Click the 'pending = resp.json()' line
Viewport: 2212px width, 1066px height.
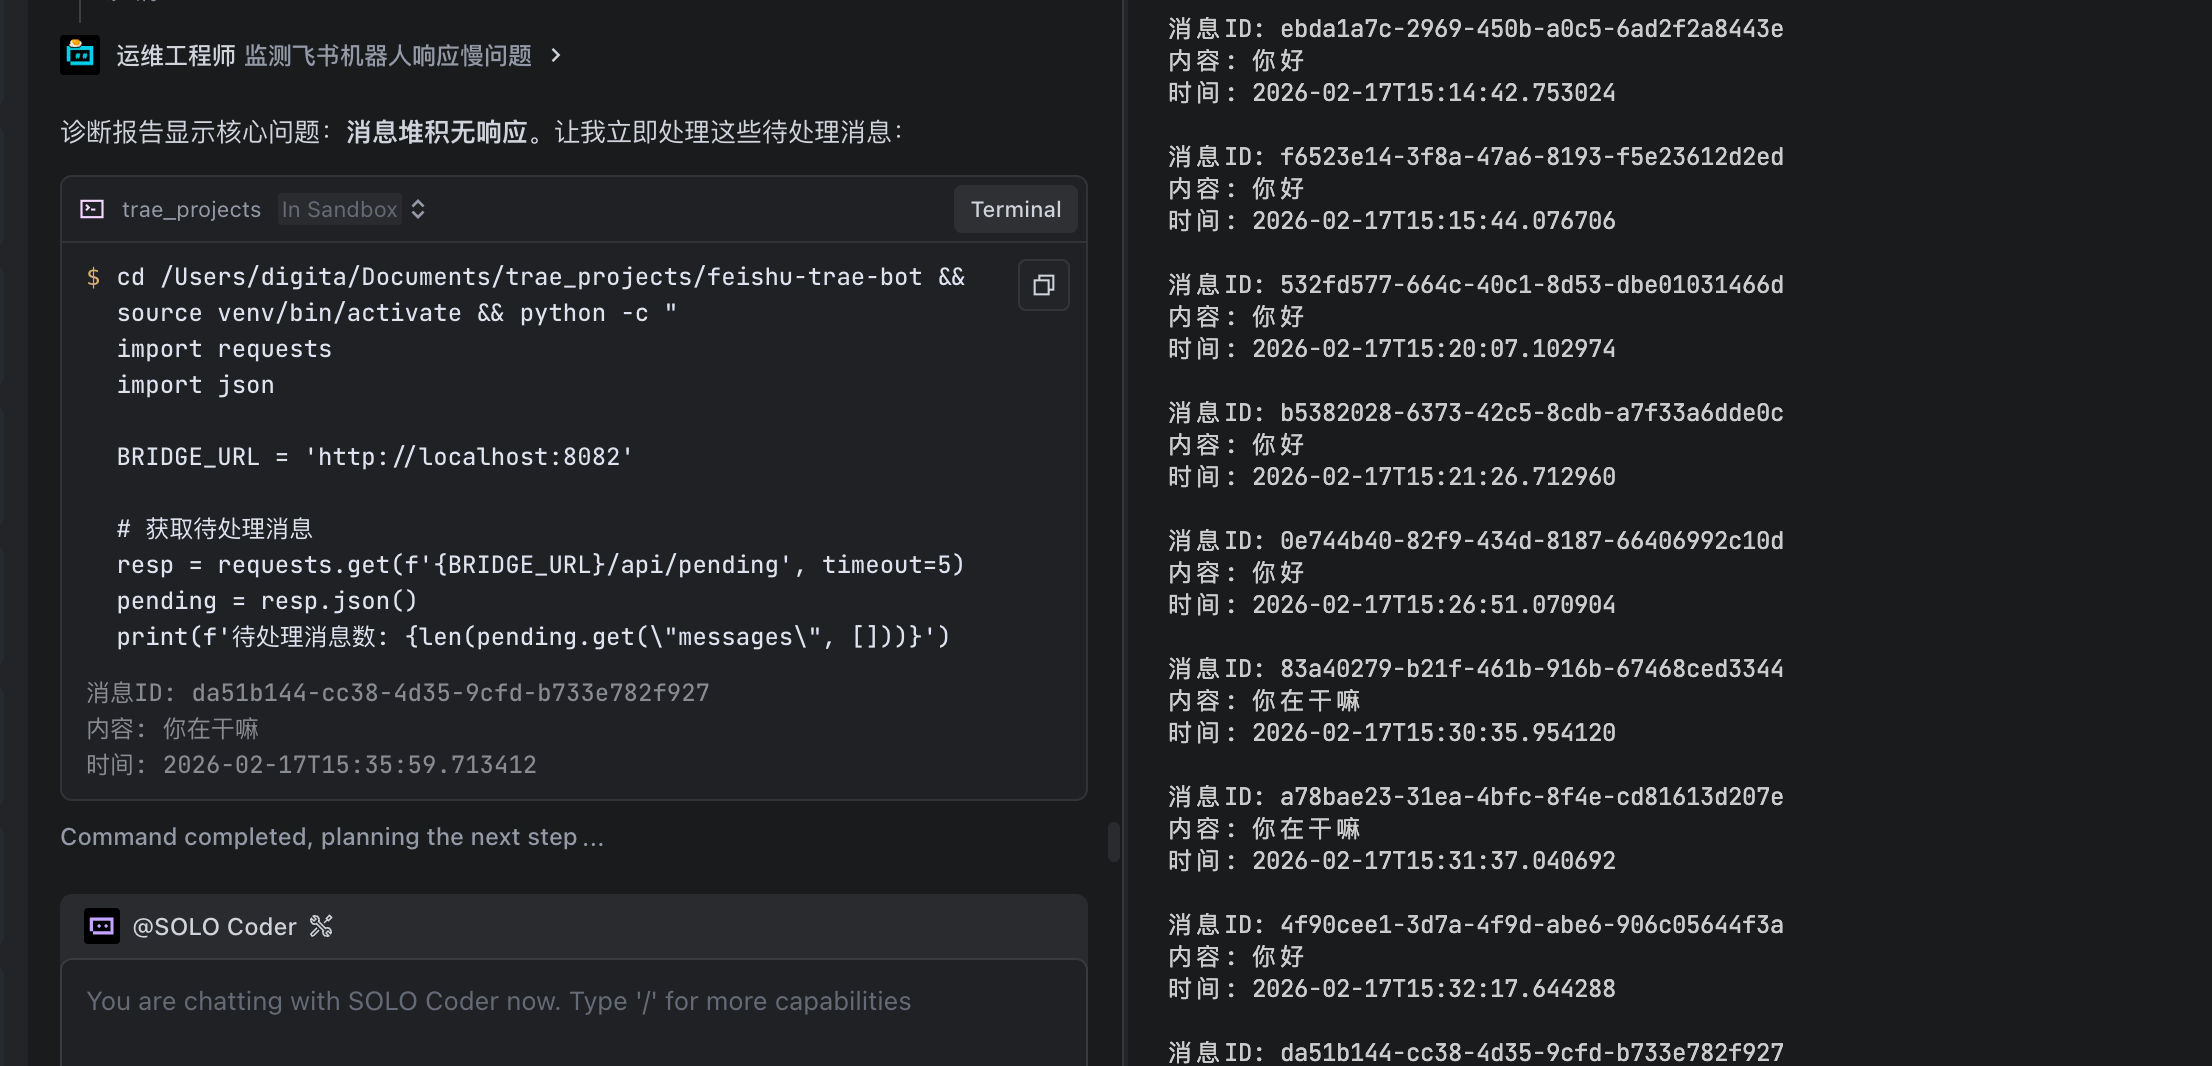coord(267,601)
